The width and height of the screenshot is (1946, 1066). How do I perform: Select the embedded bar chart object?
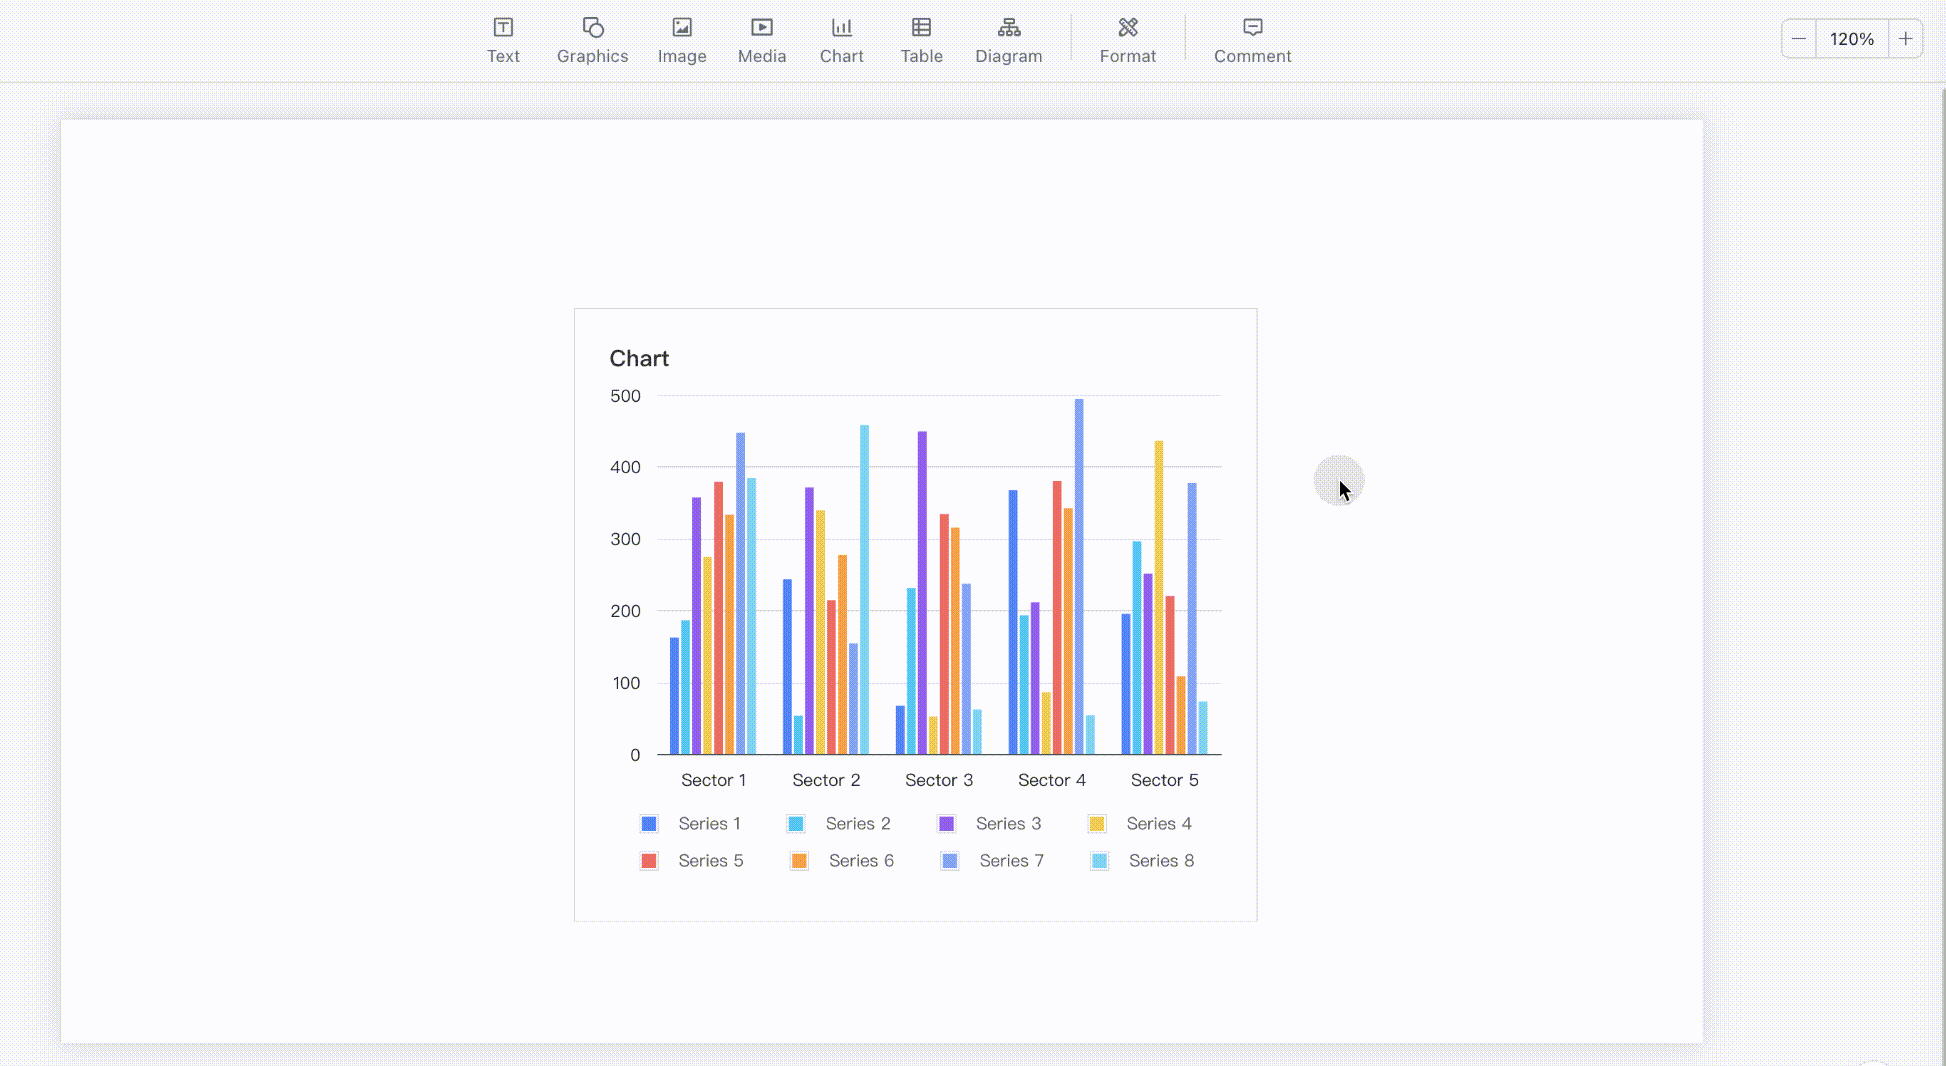(x=915, y=614)
